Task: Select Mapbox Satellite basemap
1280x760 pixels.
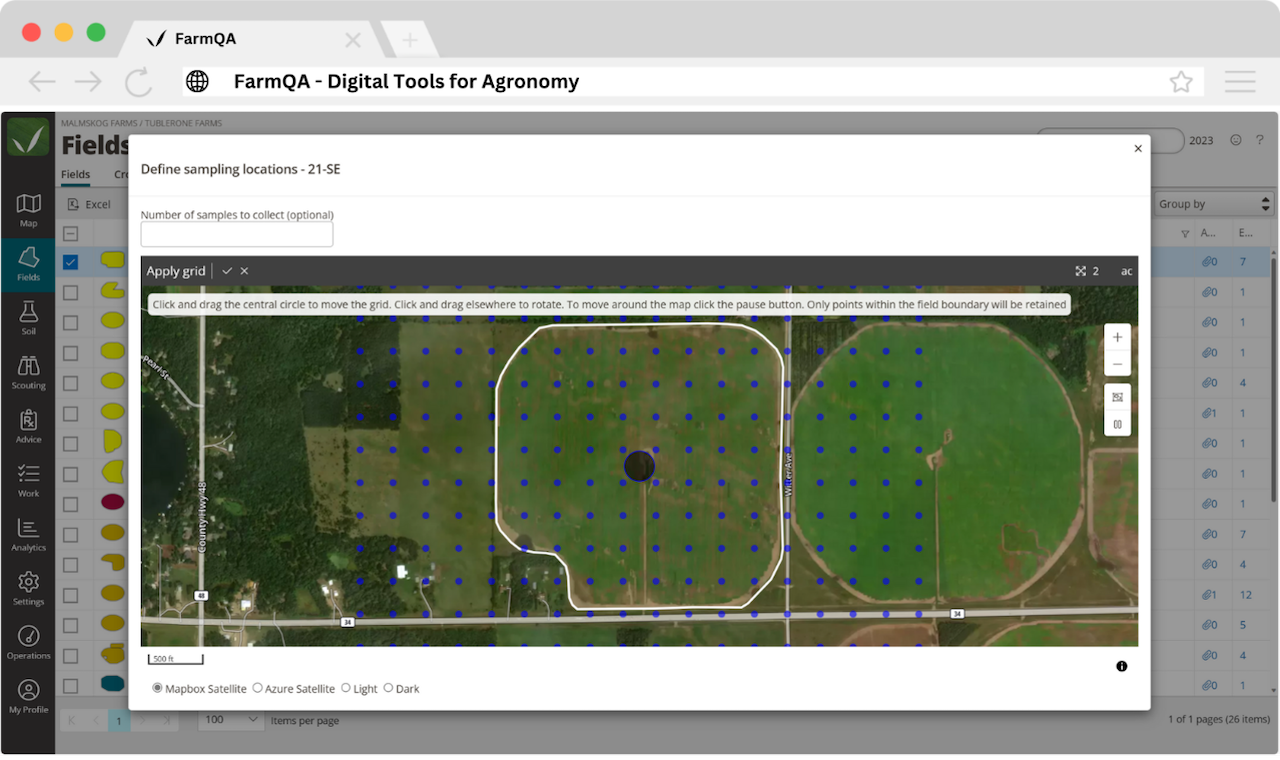Action: pyautogui.click(x=158, y=688)
